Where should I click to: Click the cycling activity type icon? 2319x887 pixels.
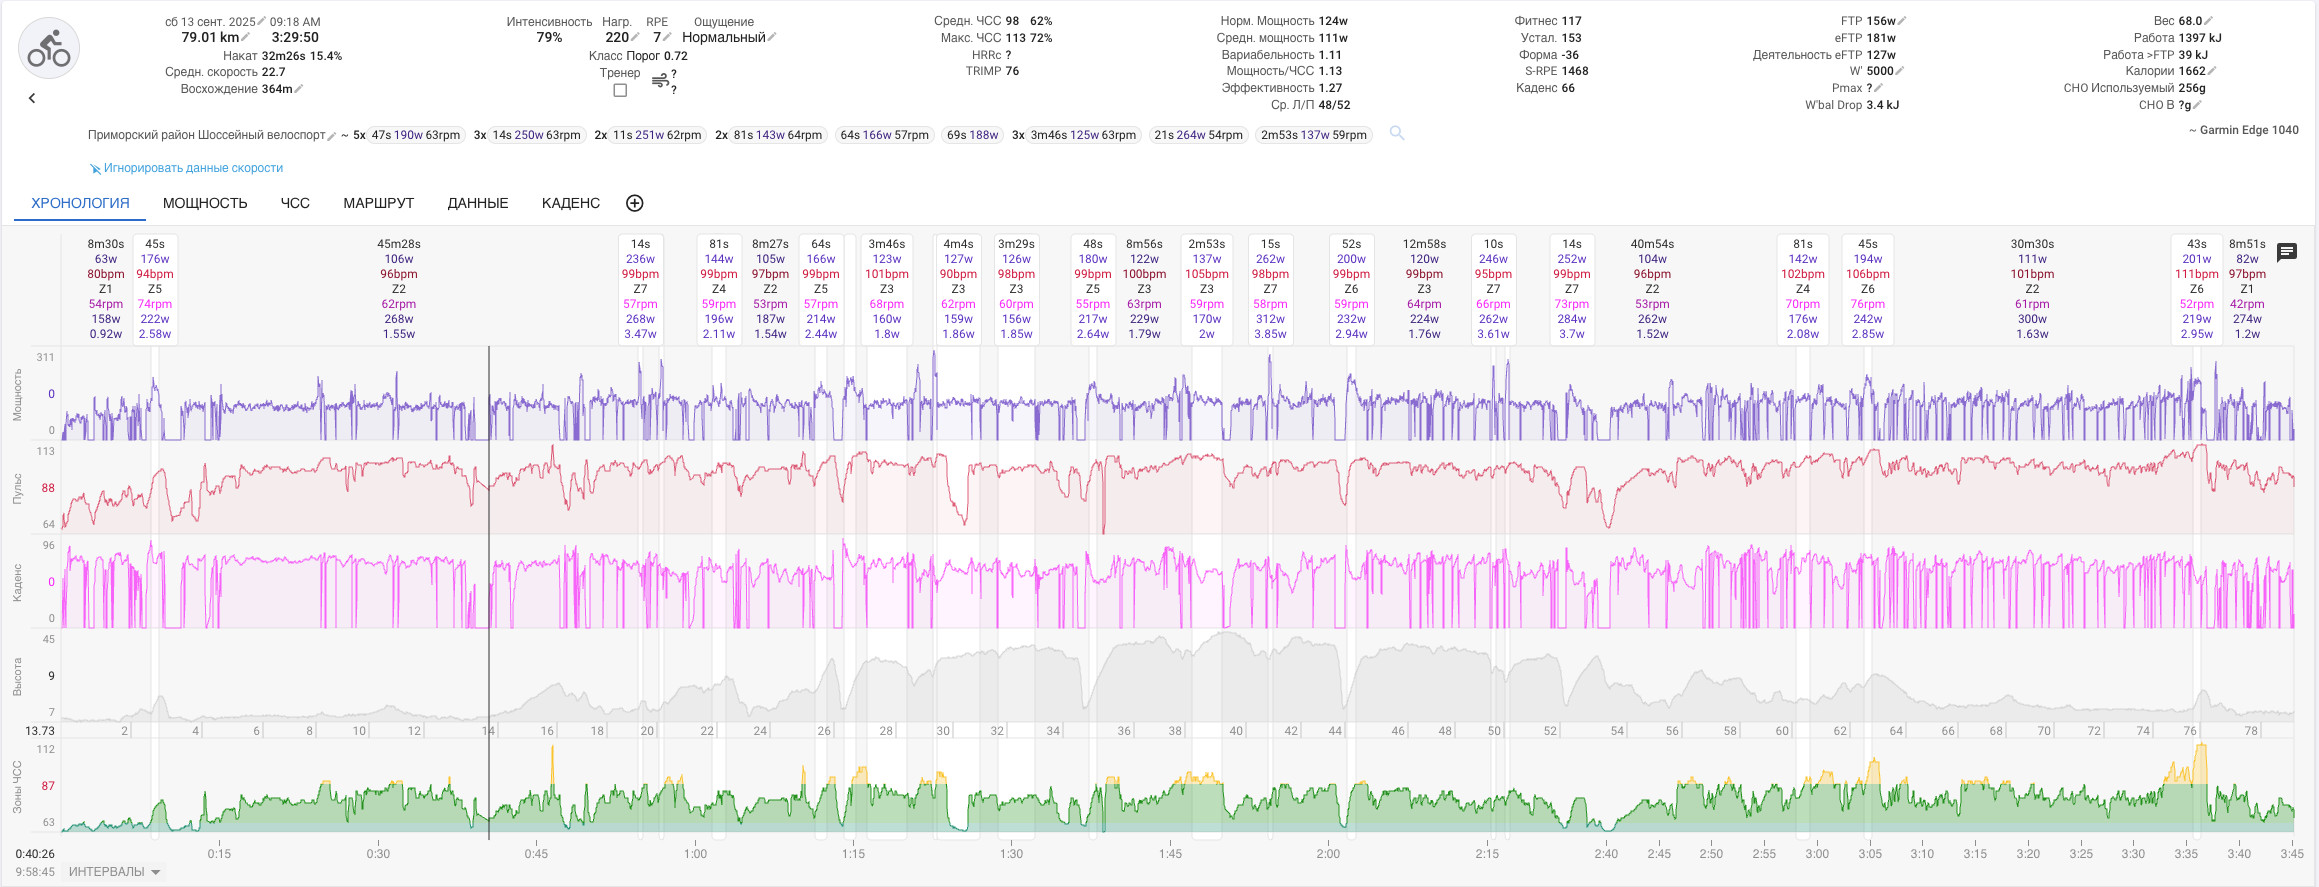point(49,48)
